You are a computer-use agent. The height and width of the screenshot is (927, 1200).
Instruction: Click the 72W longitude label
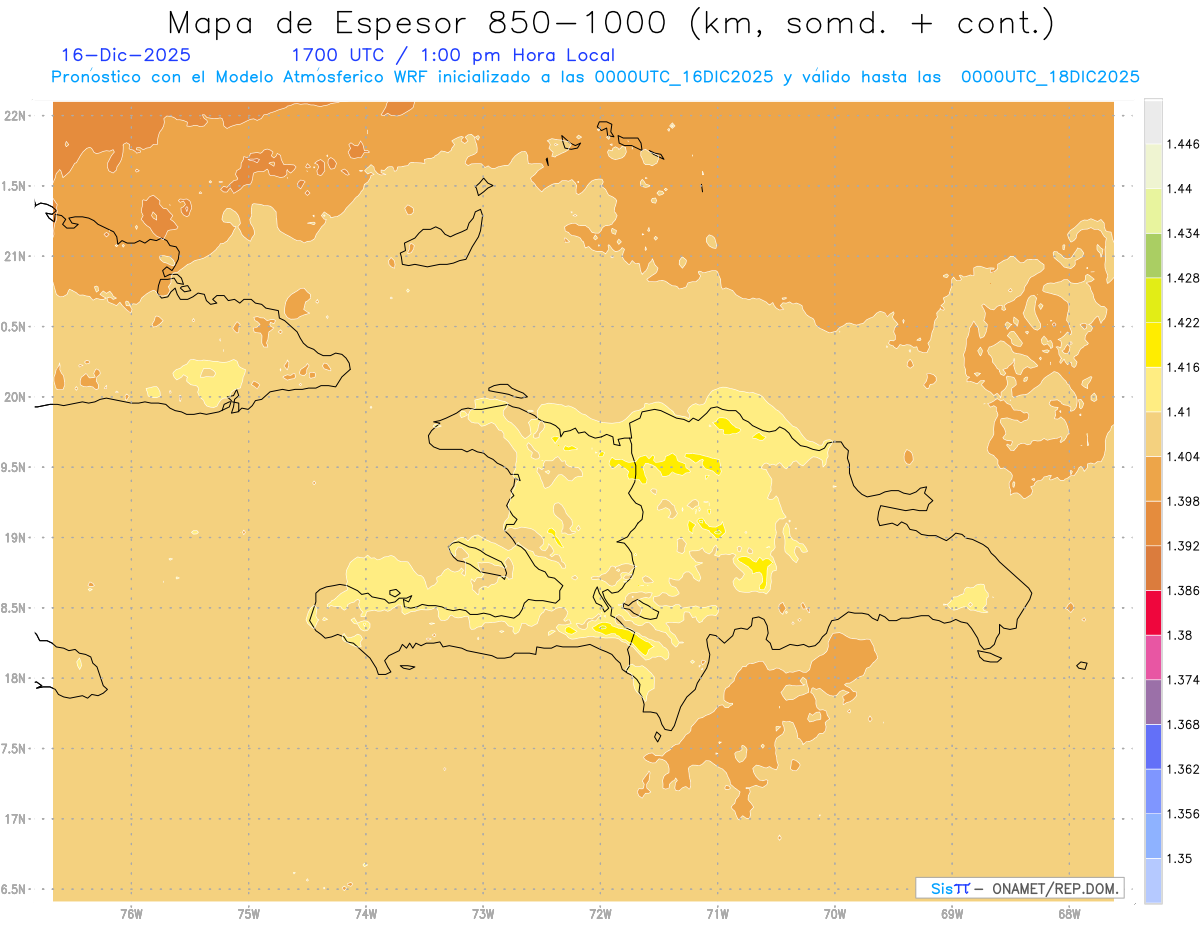pyautogui.click(x=600, y=913)
